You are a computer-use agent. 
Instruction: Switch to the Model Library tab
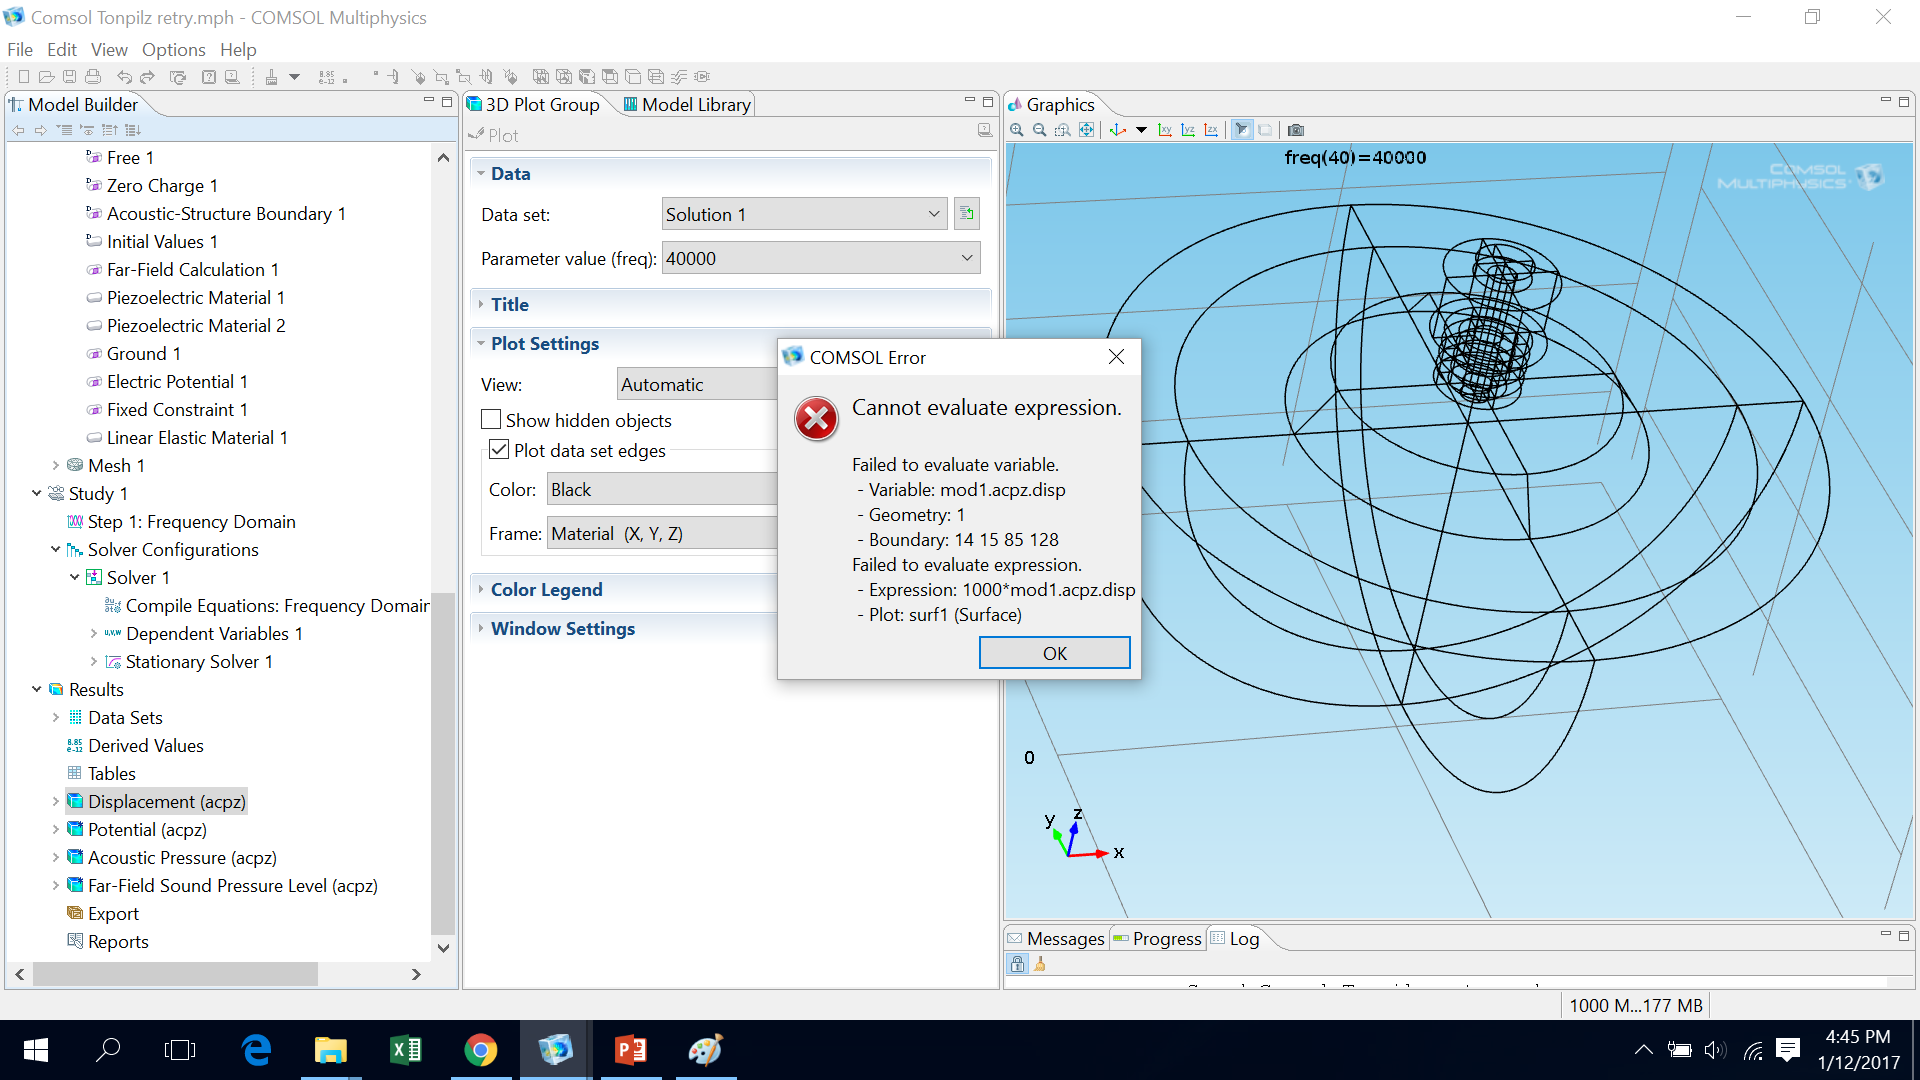point(687,104)
